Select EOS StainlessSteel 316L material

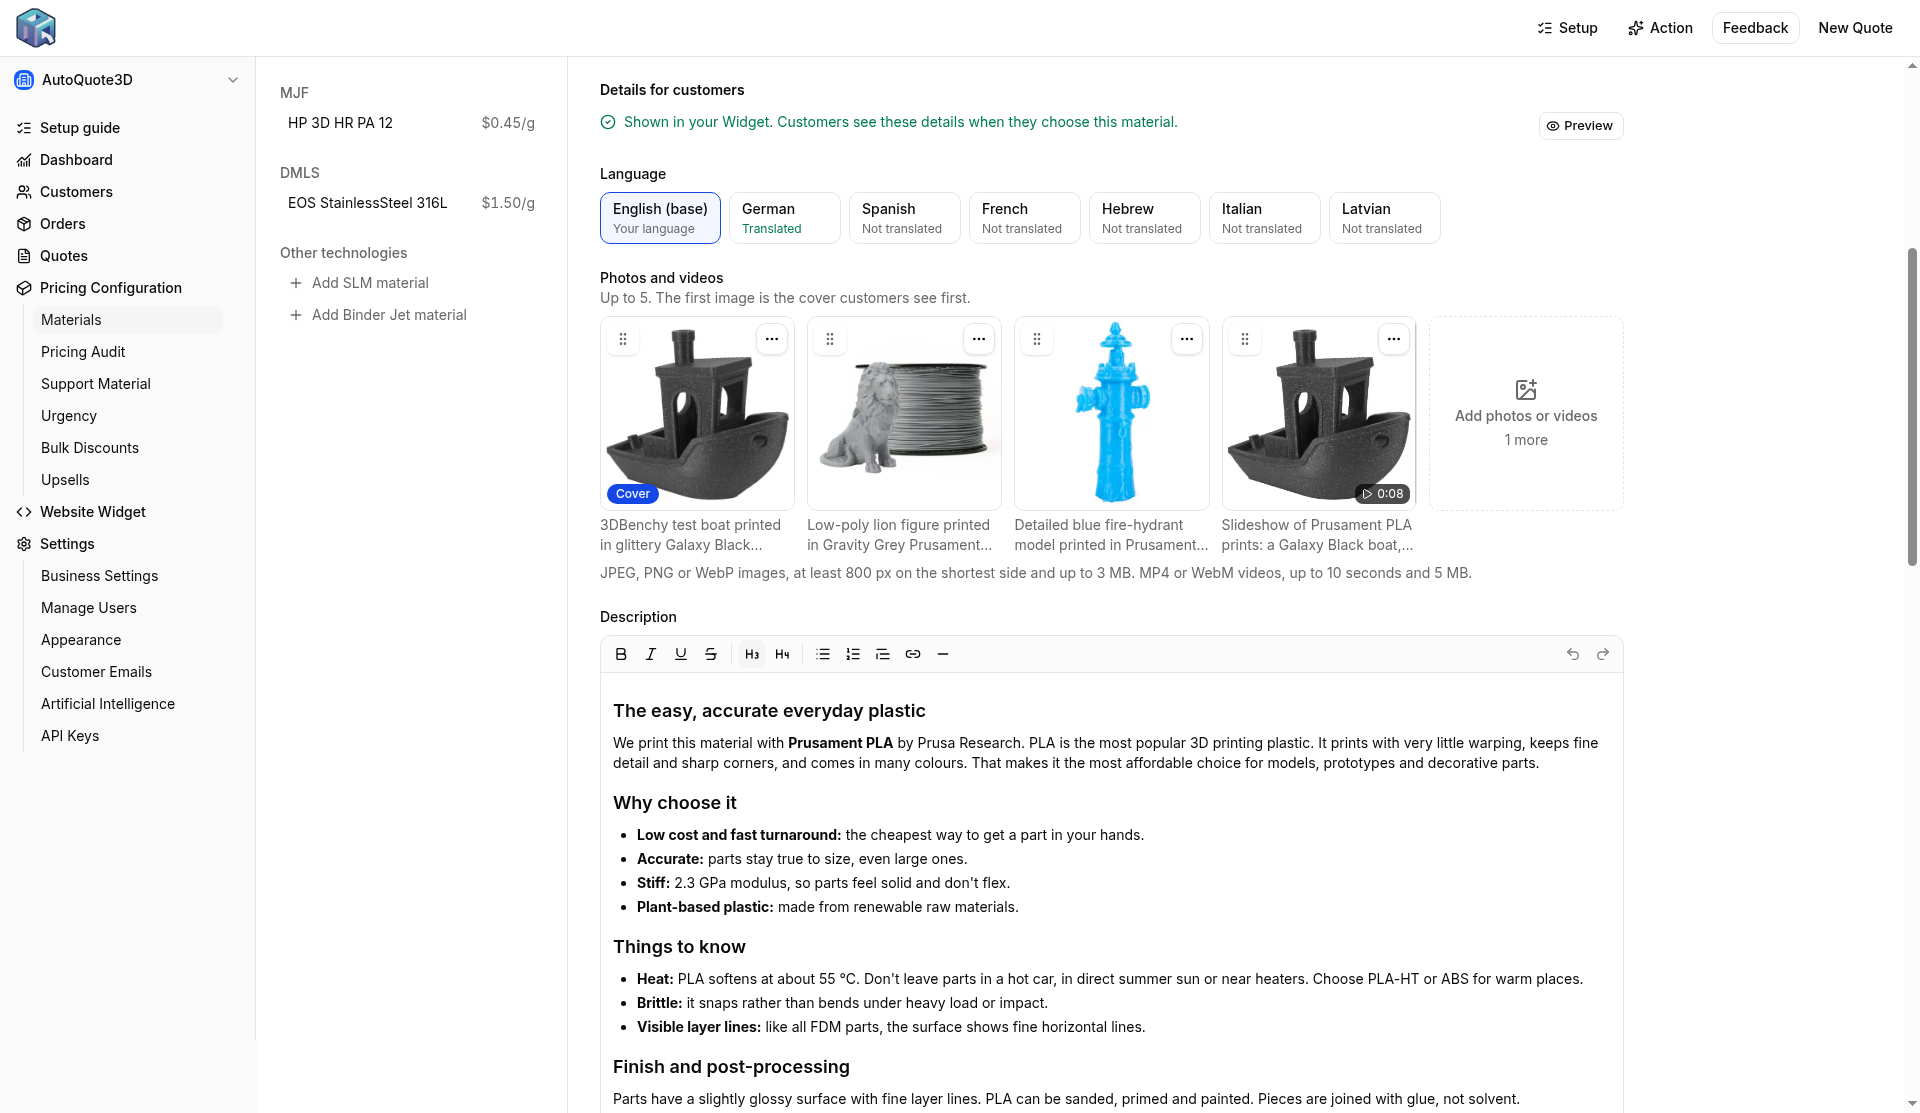coord(411,203)
